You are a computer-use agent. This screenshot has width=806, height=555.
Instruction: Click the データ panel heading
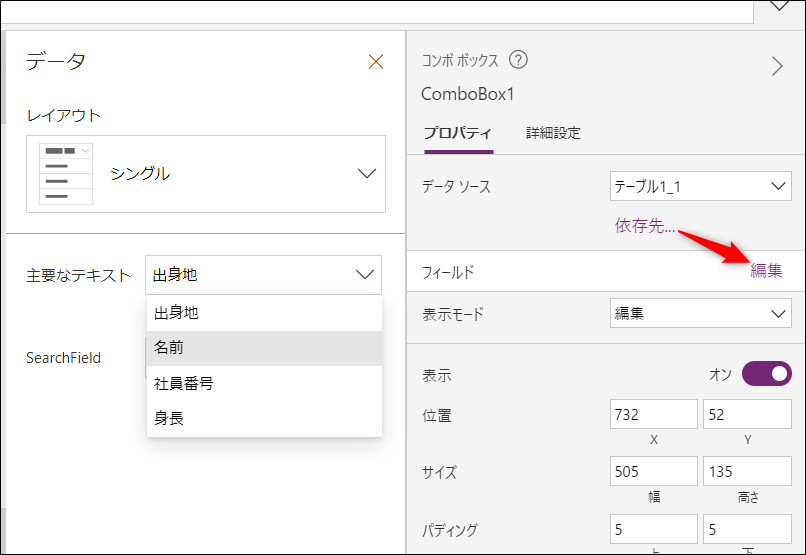(x=56, y=61)
